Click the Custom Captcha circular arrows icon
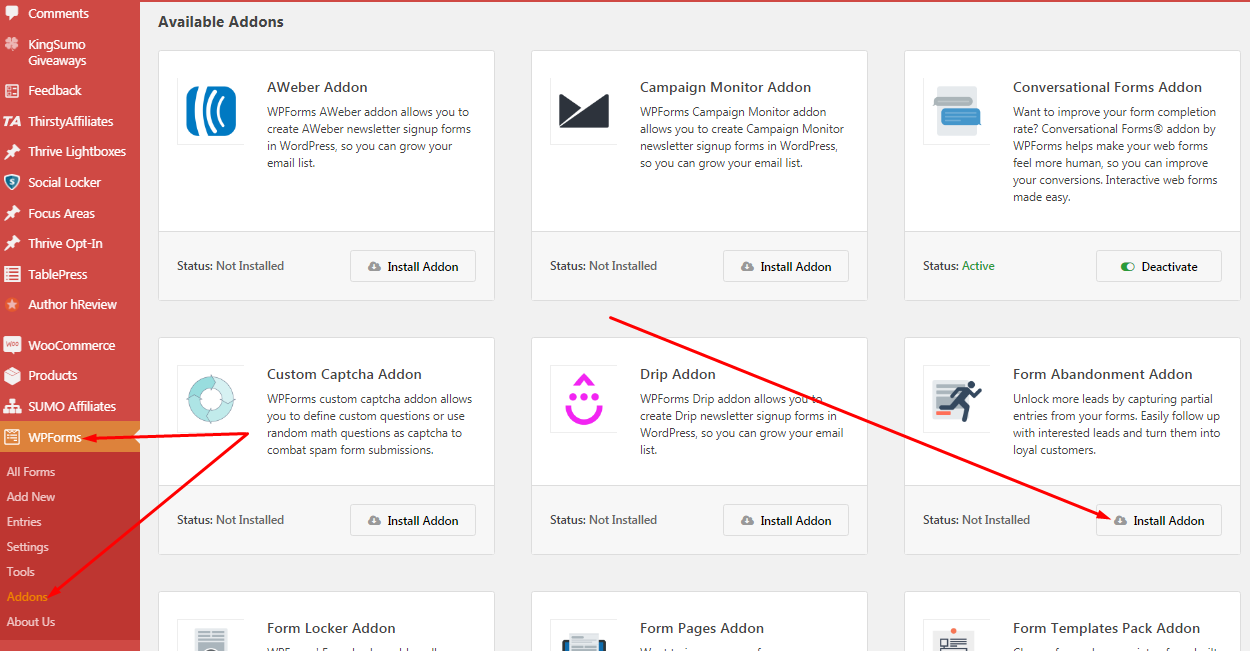This screenshot has width=1250, height=651. click(x=211, y=398)
